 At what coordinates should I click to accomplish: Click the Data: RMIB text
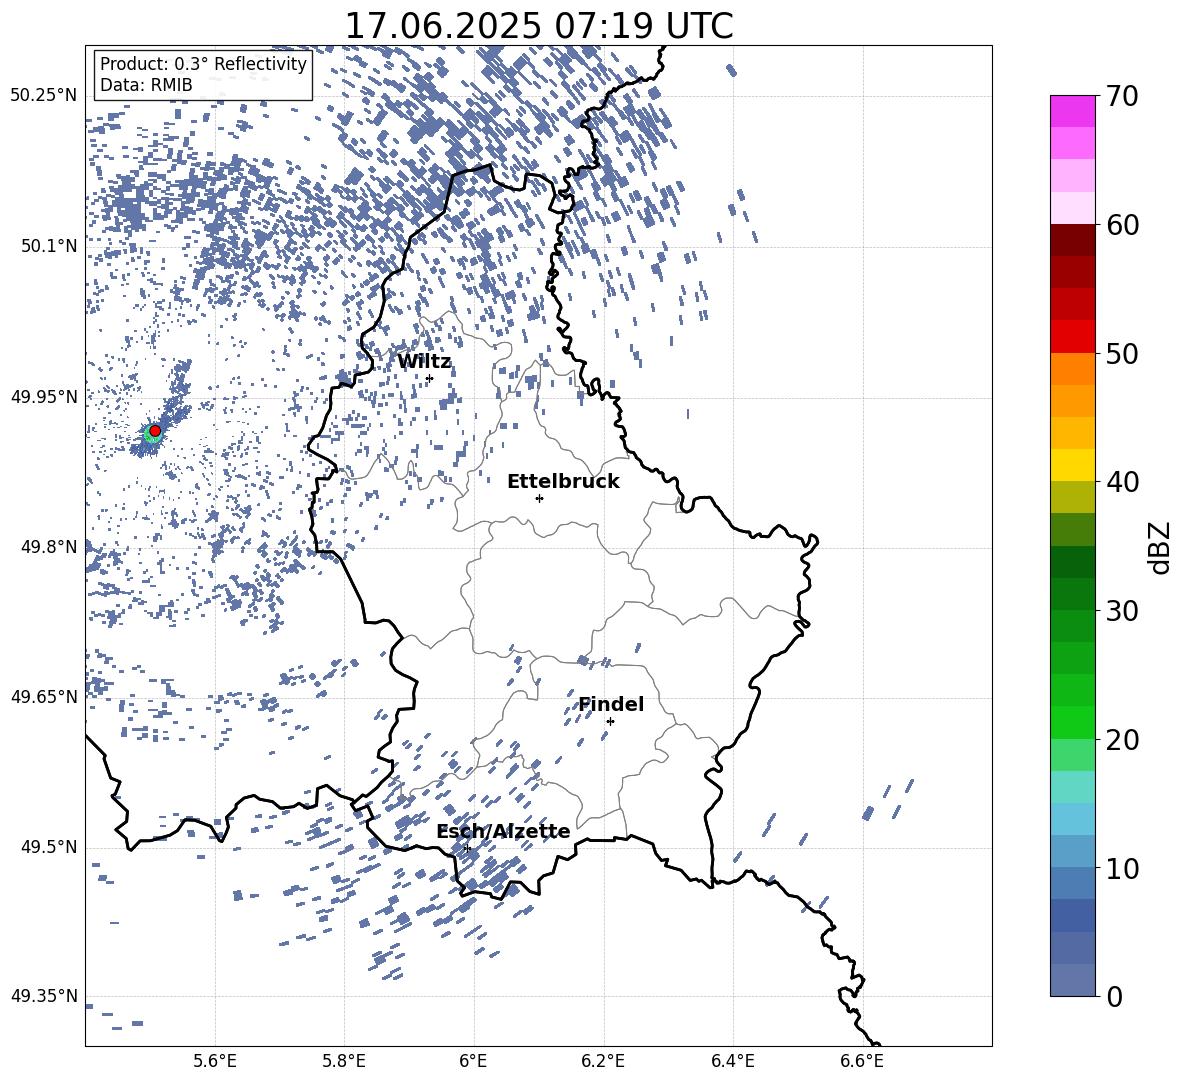(x=146, y=85)
